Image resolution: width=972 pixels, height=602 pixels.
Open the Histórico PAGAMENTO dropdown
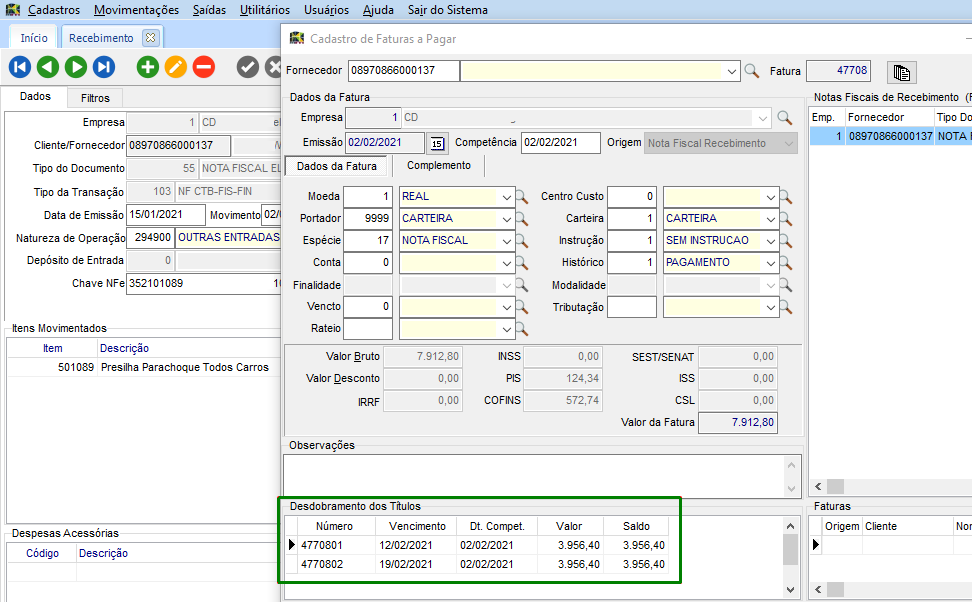[x=770, y=263]
